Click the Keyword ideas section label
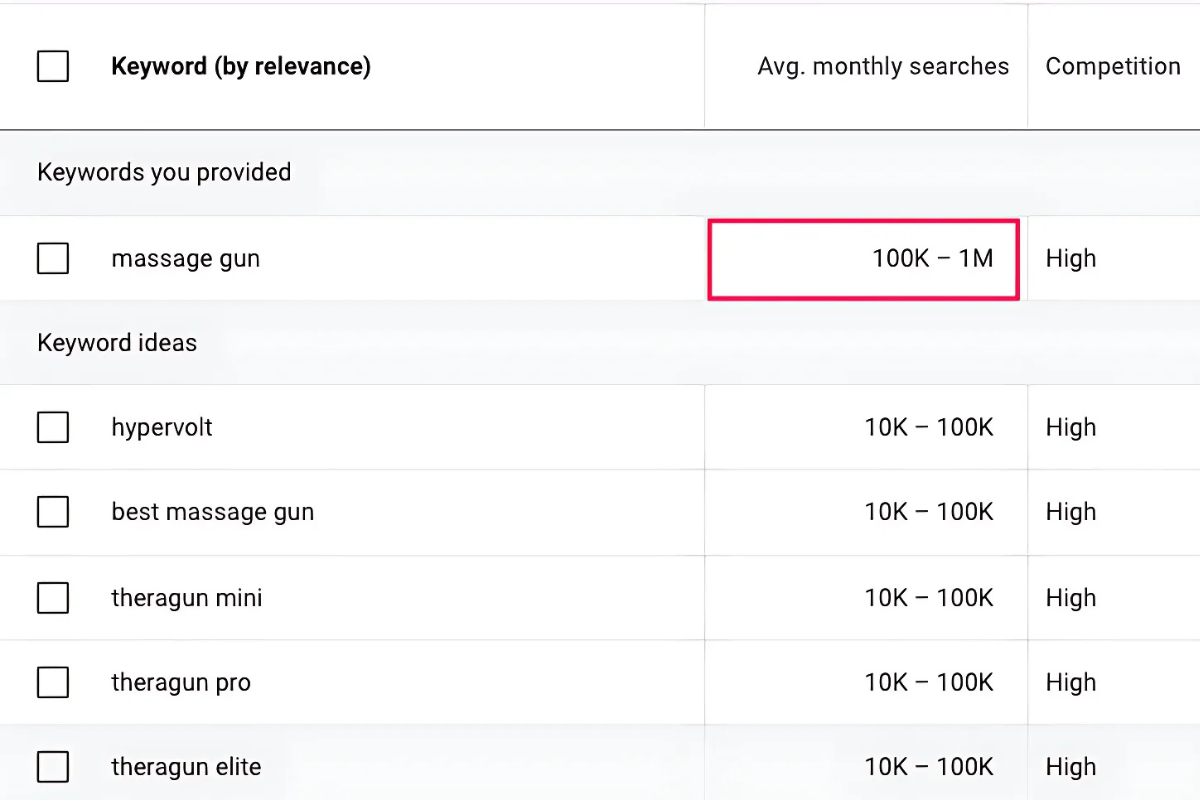This screenshot has width=1200, height=800. (x=117, y=343)
